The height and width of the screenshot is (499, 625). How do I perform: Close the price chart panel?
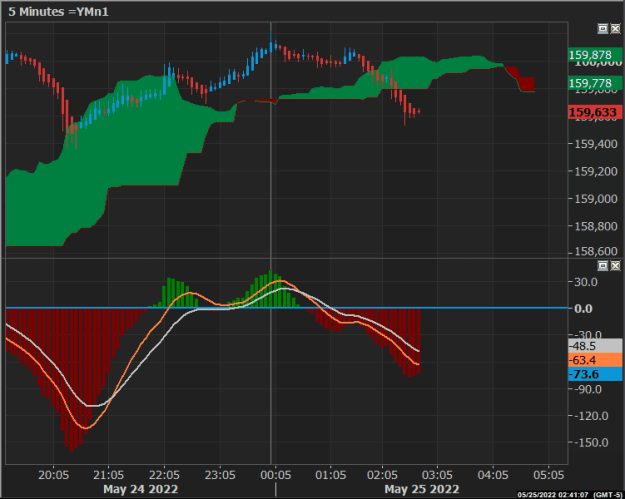click(x=615, y=29)
